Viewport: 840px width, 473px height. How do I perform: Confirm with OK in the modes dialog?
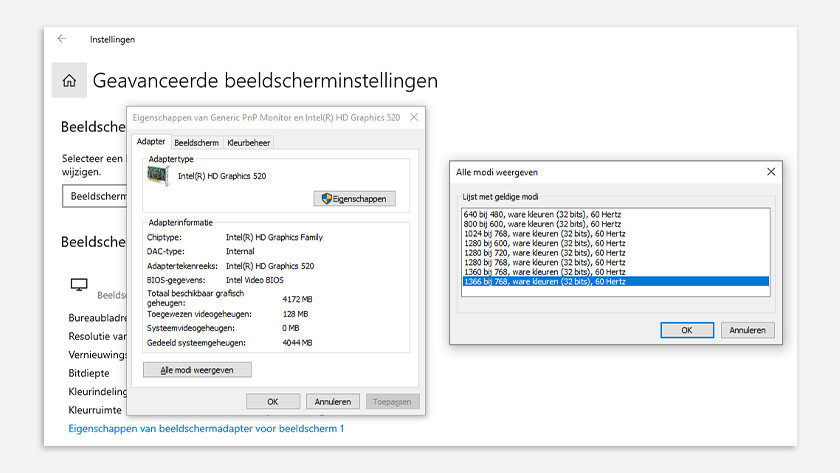(x=686, y=330)
